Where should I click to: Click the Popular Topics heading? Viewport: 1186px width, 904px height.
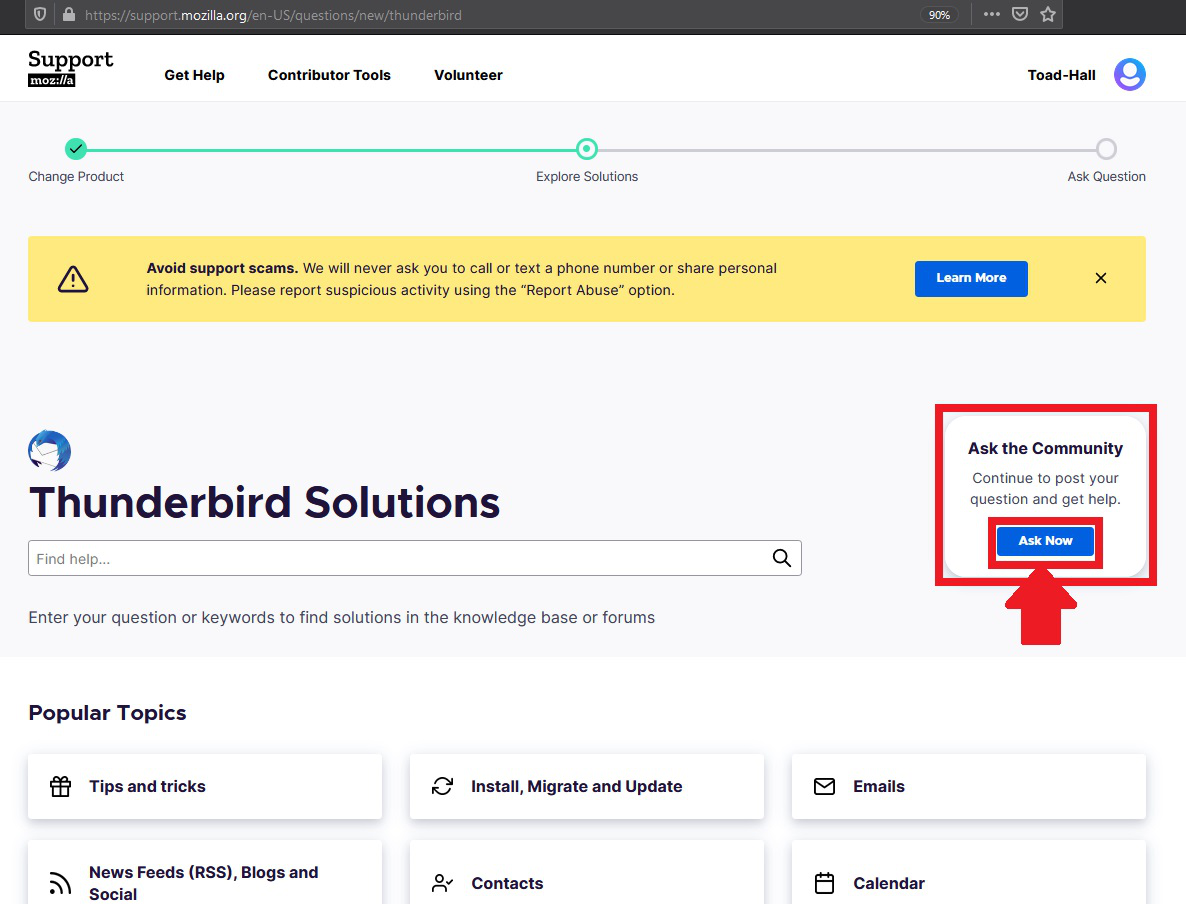107,713
